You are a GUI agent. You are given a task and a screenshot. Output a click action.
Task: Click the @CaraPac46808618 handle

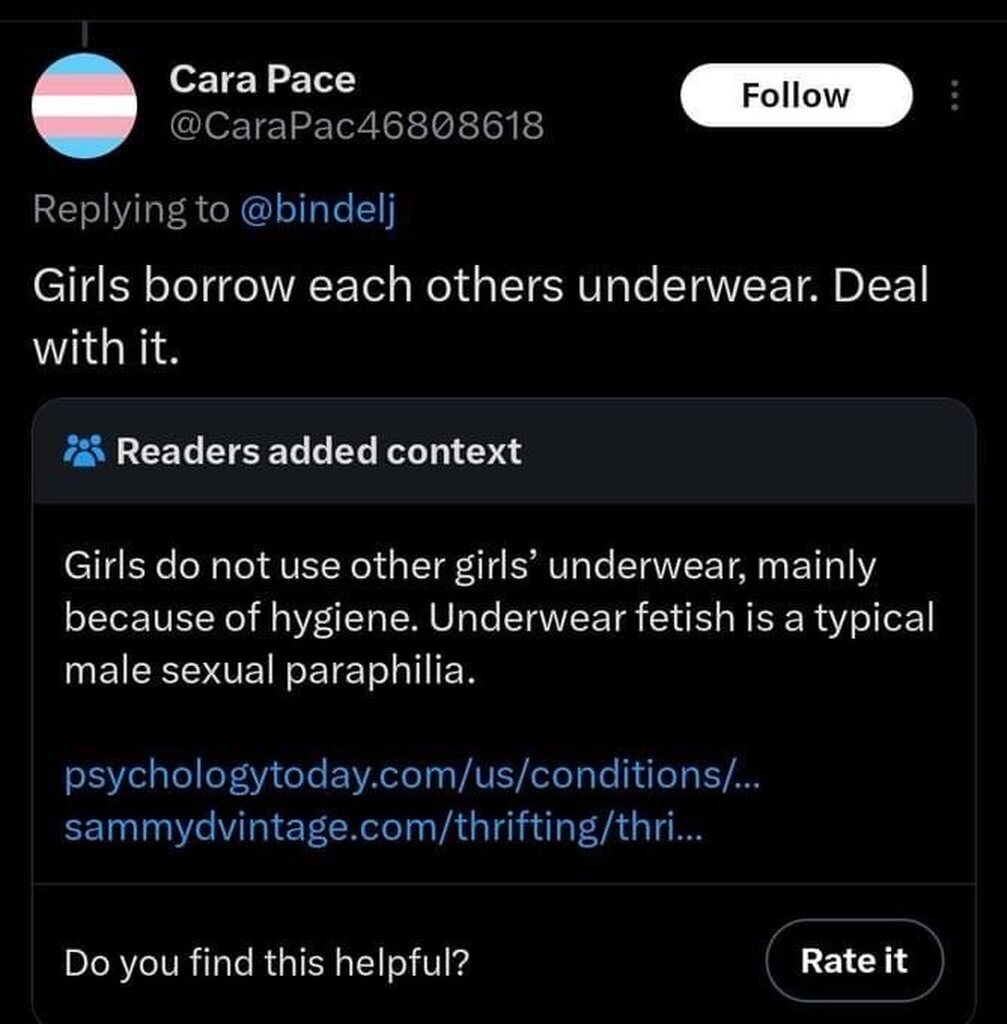357,126
